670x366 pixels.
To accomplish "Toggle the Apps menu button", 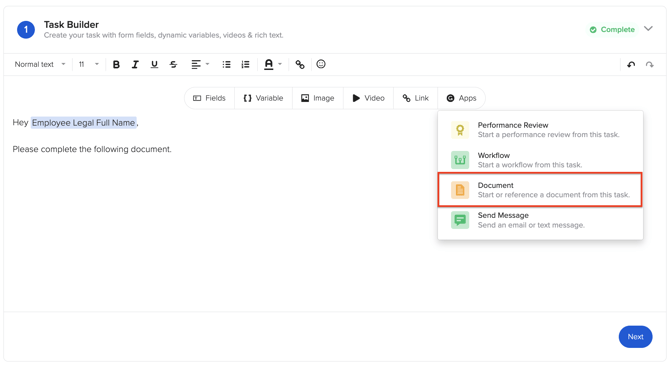I will point(461,98).
